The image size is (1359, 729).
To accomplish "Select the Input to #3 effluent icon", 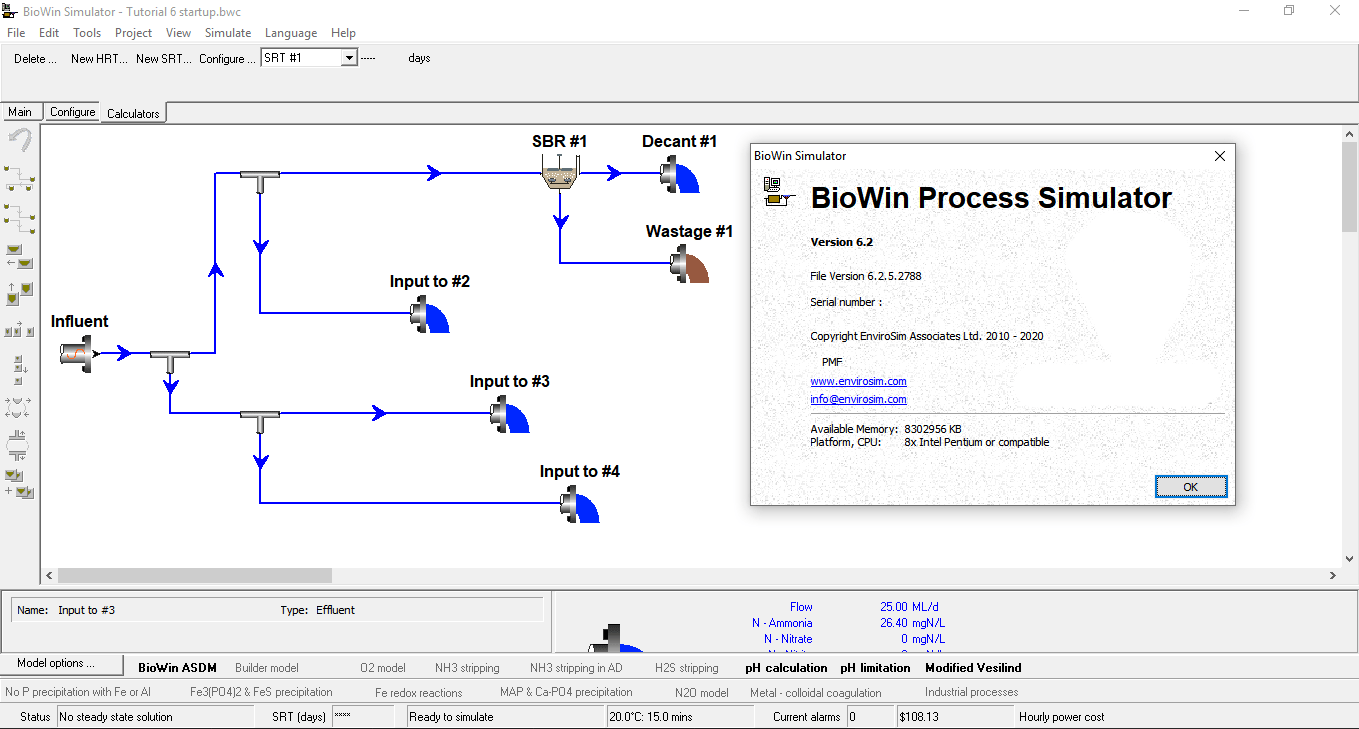I will click(510, 416).
